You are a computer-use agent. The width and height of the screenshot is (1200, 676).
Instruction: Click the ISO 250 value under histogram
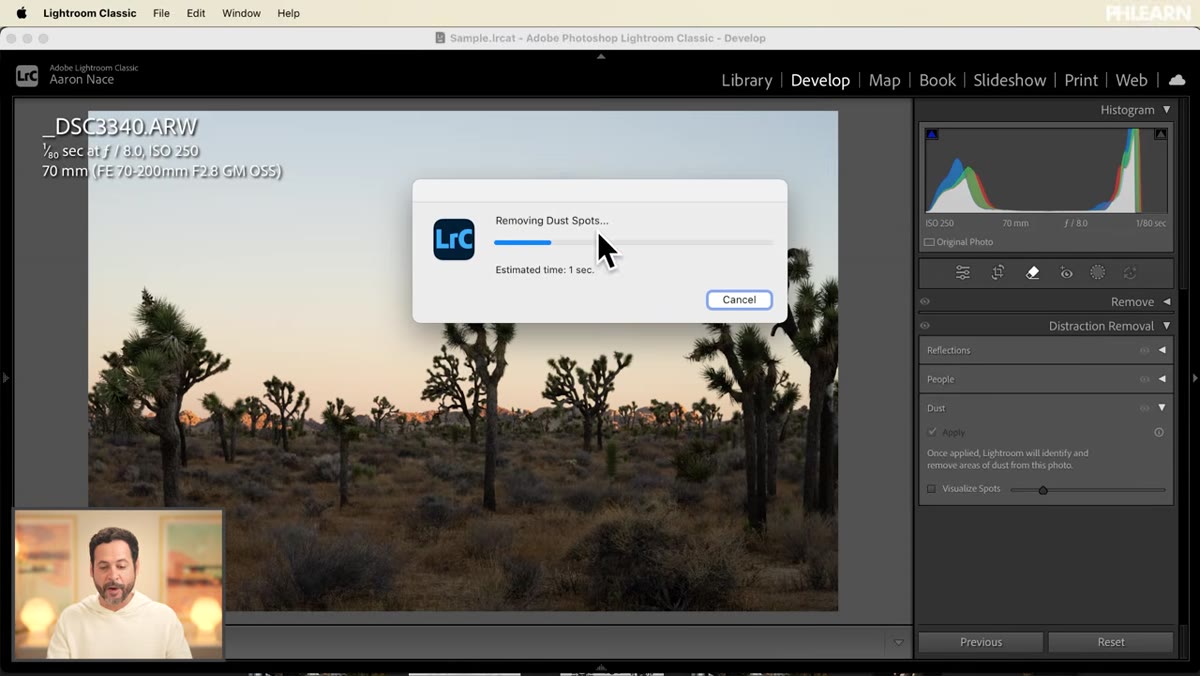tap(940, 223)
